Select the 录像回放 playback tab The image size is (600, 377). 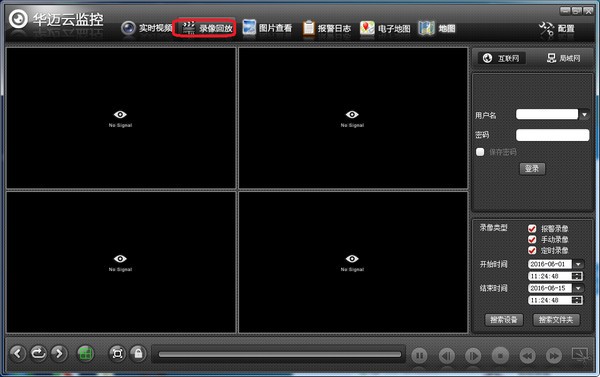(207, 28)
